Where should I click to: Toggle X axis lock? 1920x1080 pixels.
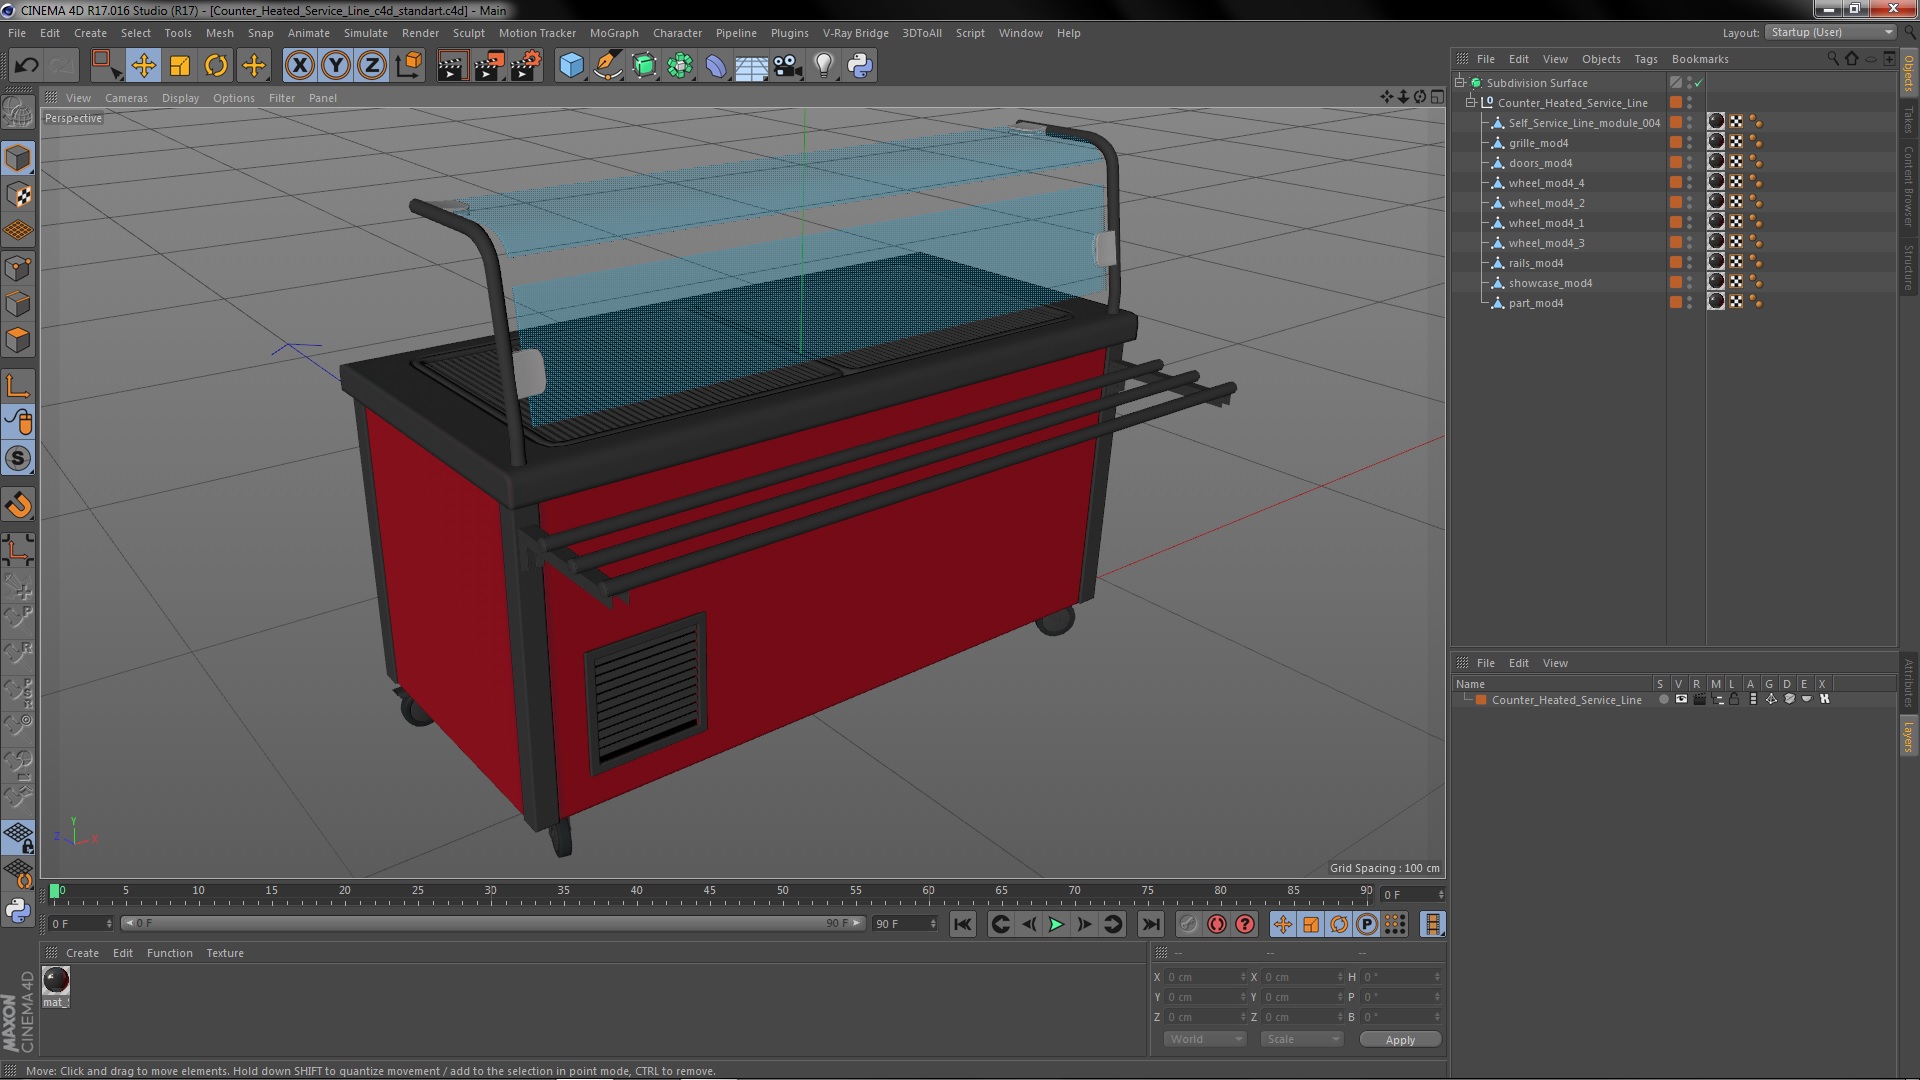click(299, 66)
